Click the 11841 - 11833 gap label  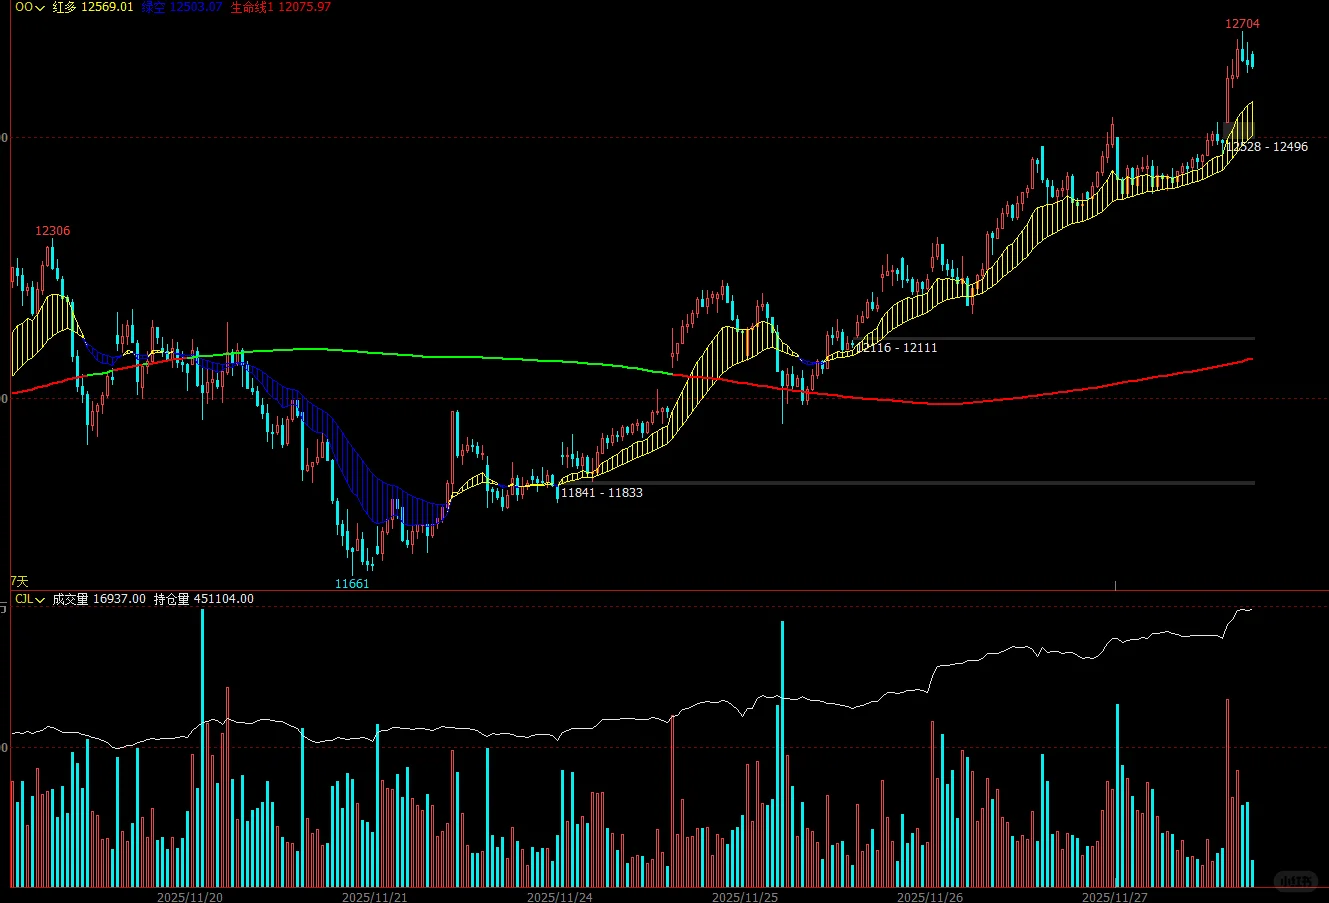click(602, 493)
